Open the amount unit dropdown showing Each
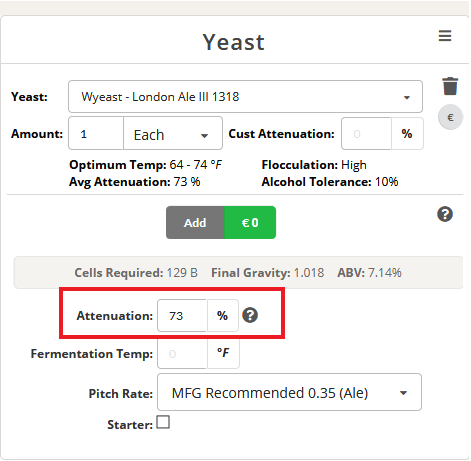This screenshot has width=471, height=461. pyautogui.click(x=173, y=134)
